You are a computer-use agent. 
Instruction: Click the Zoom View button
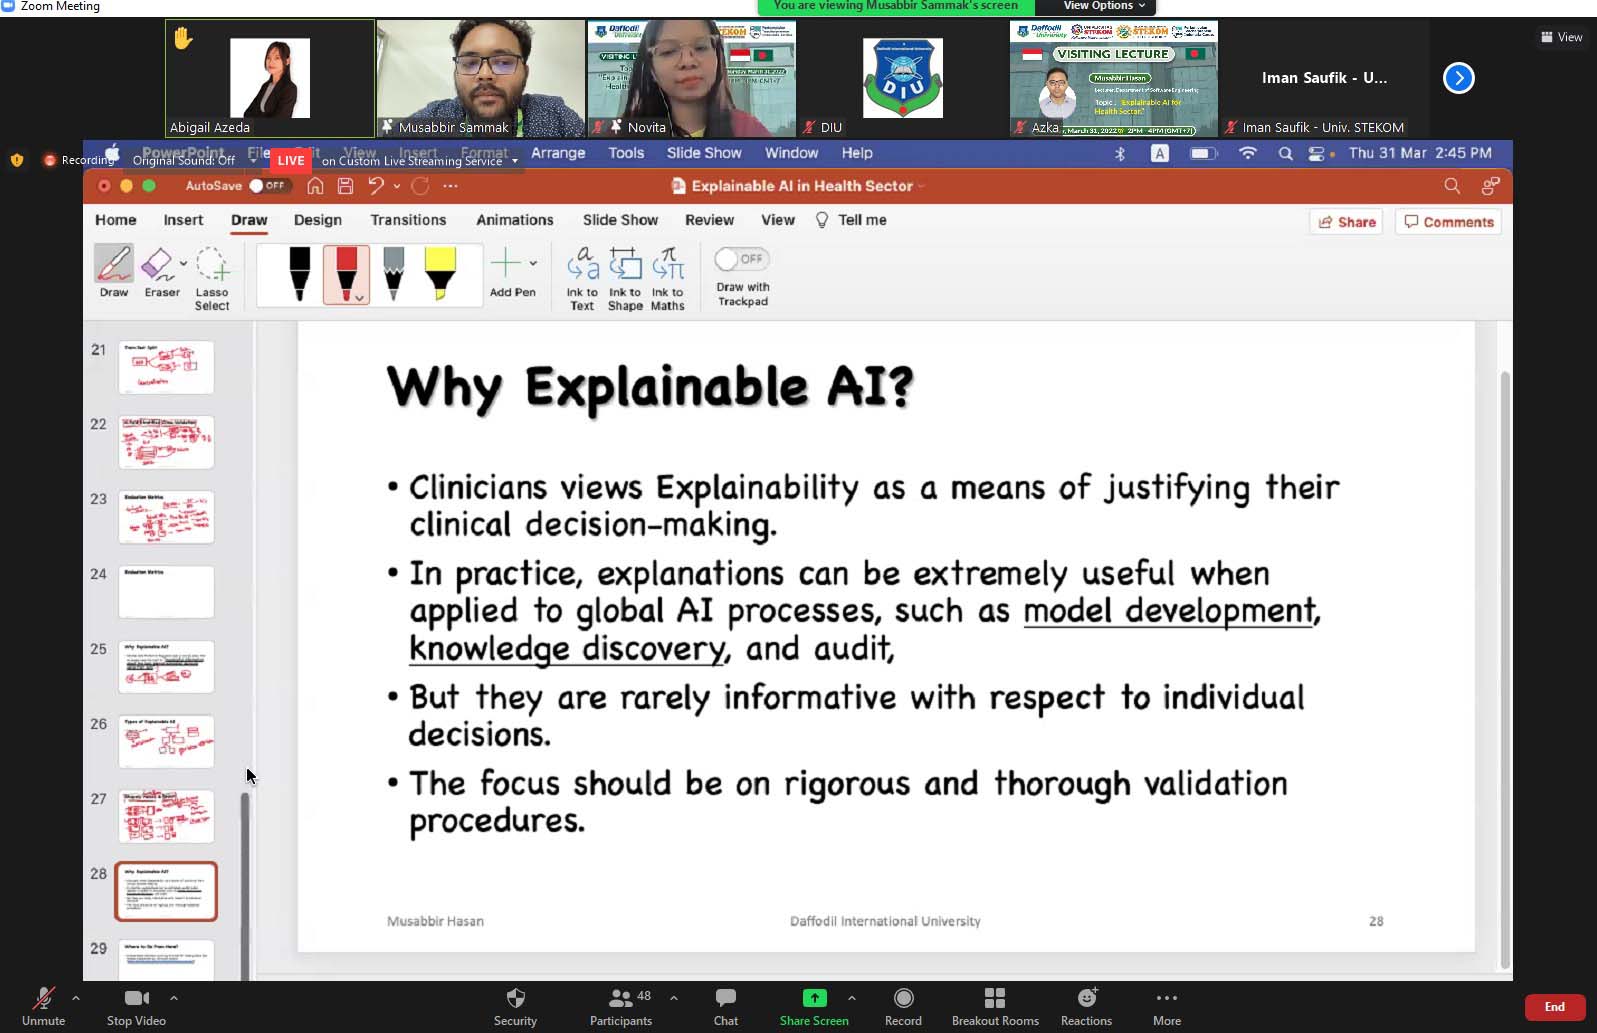1562,37
